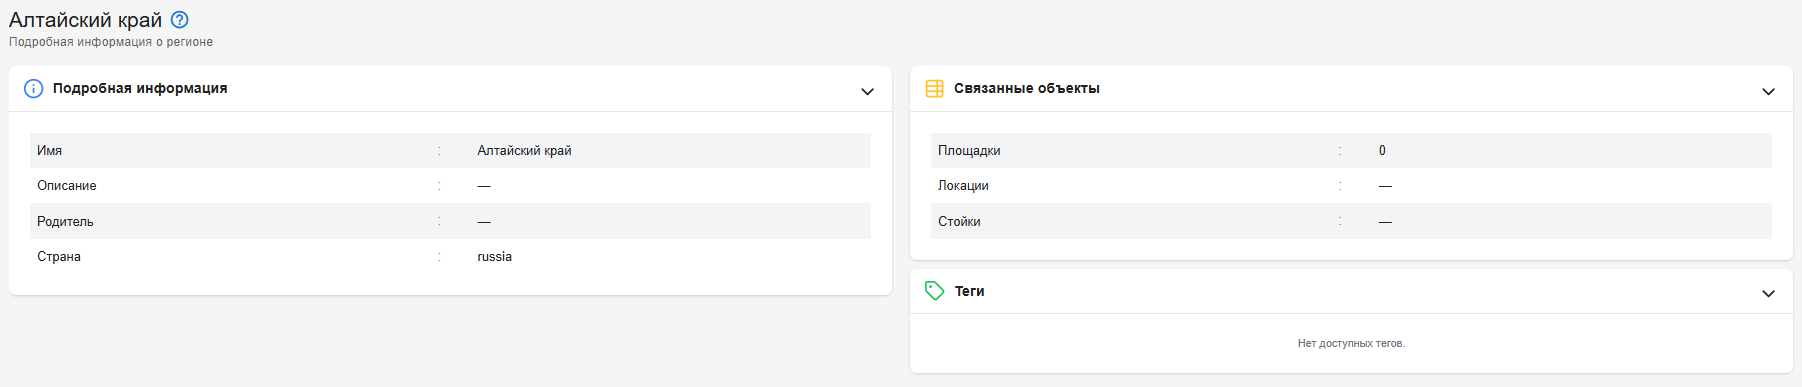
Task: Click the dash value in Описание row
Action: [x=484, y=186]
